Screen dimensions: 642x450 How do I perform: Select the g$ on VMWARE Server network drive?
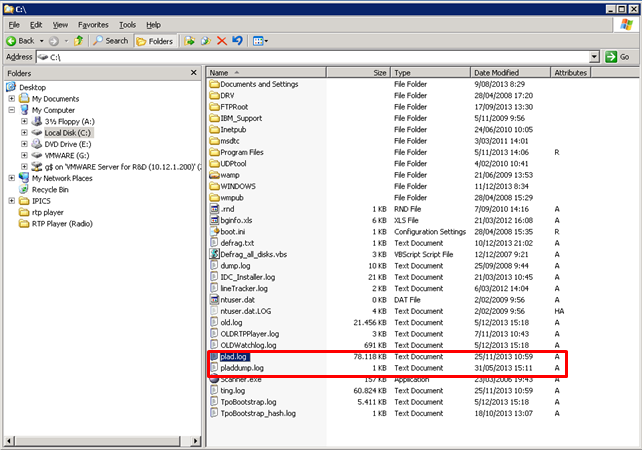[123, 167]
